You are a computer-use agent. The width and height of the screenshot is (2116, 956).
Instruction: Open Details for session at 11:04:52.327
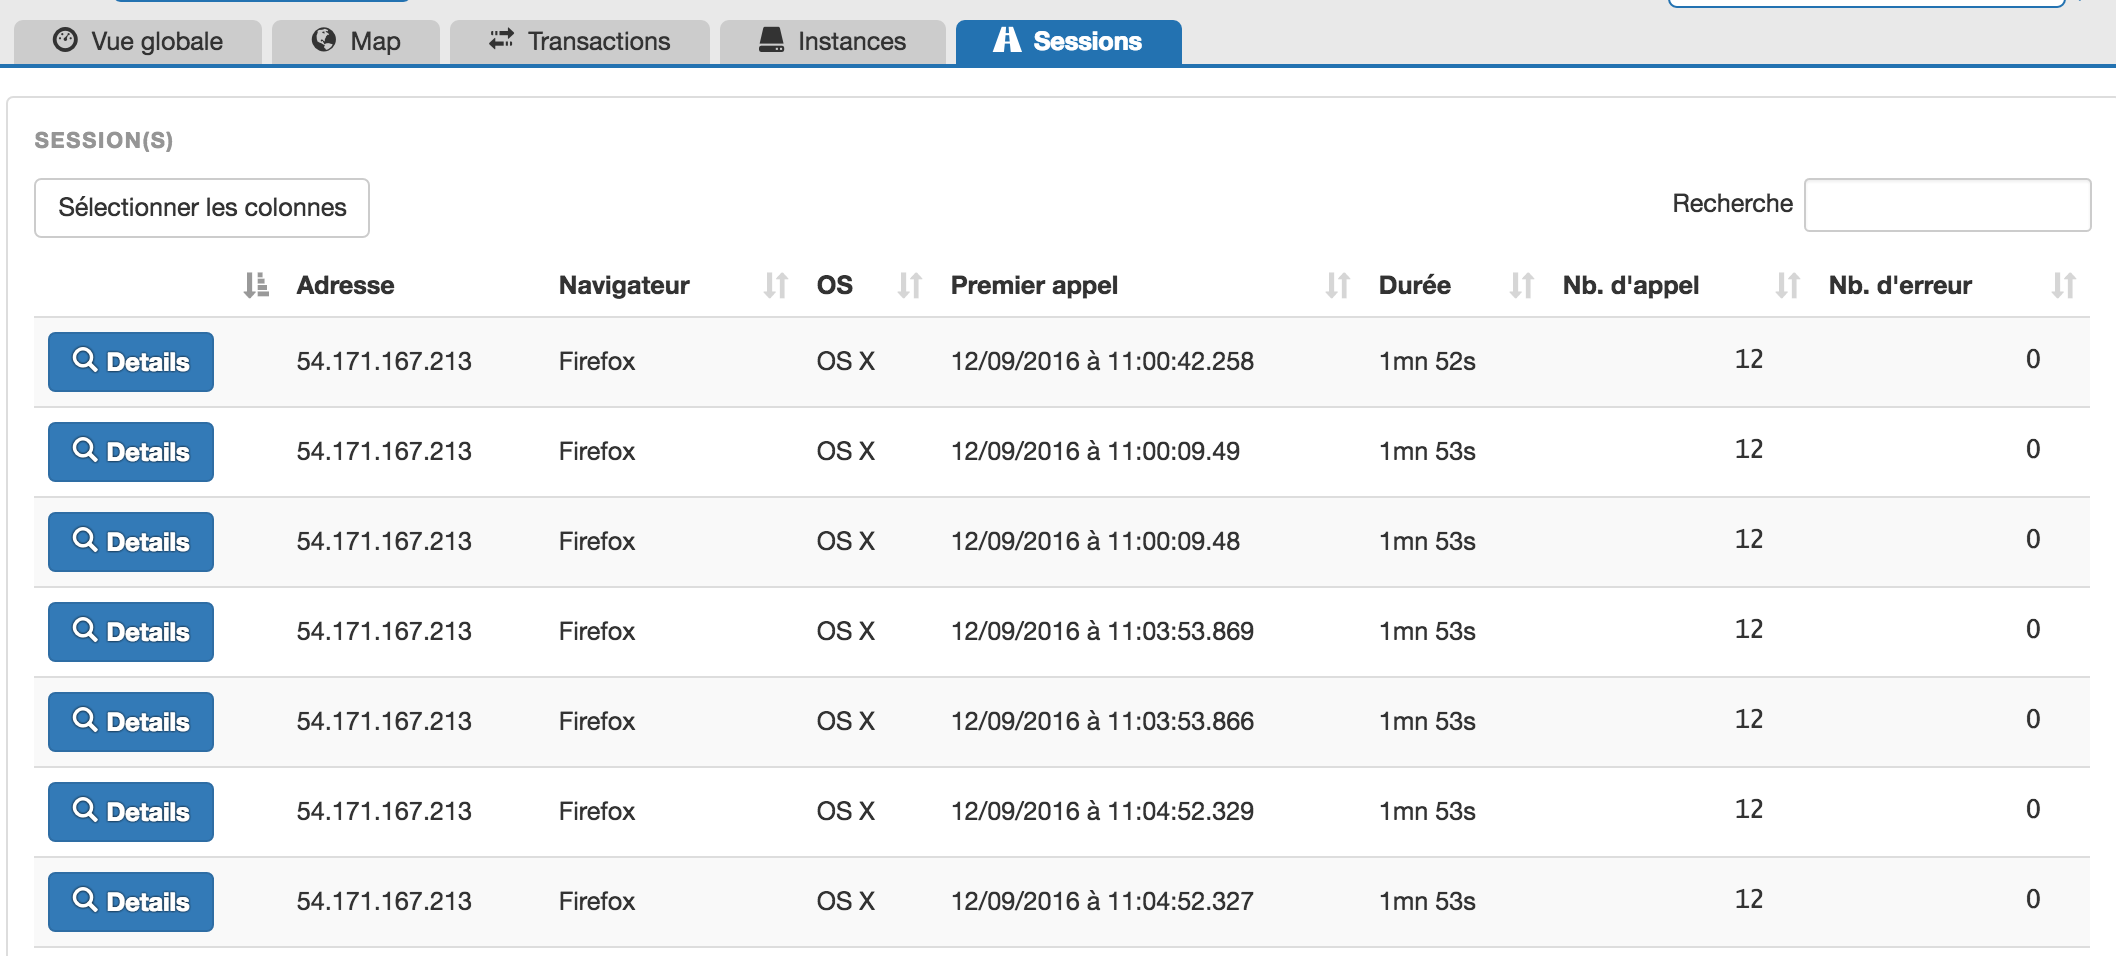pos(131,902)
